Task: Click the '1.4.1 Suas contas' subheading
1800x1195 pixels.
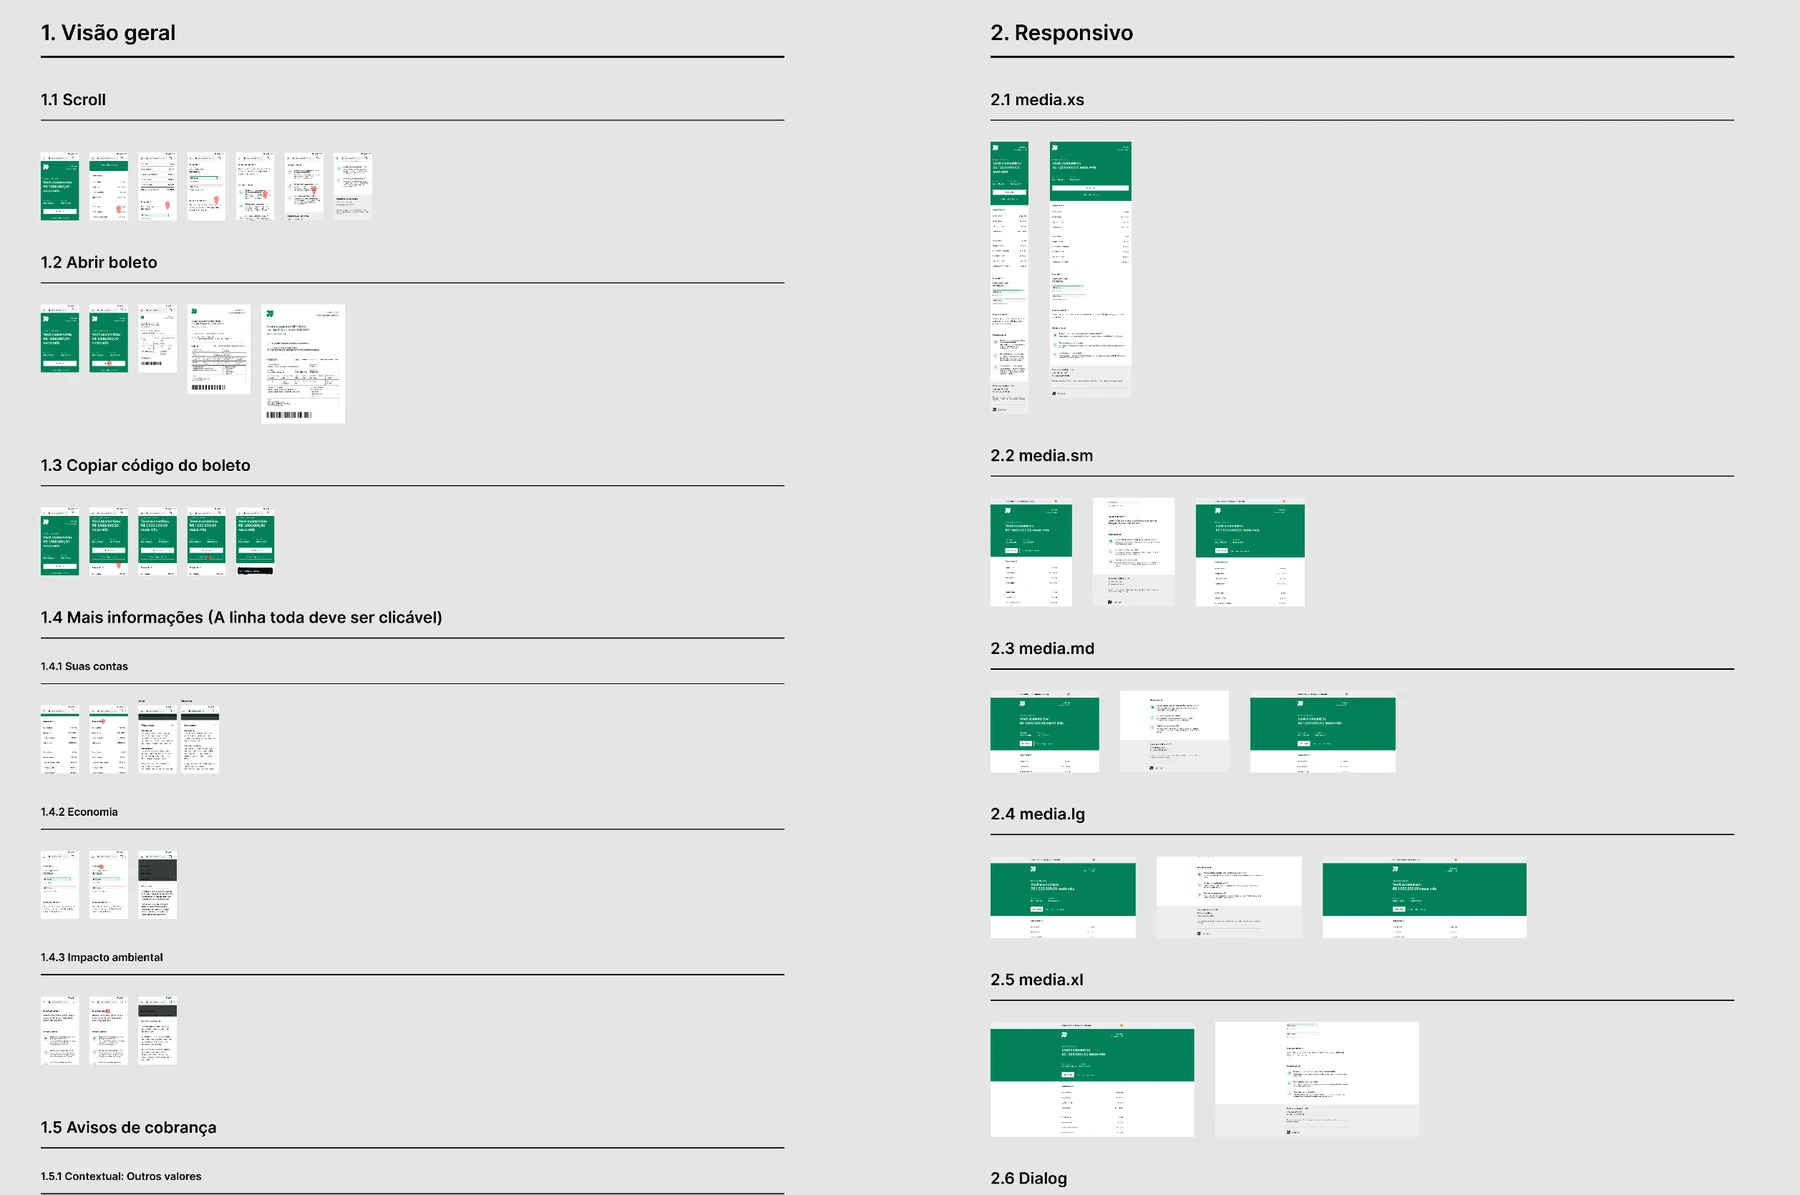Action: [84, 666]
